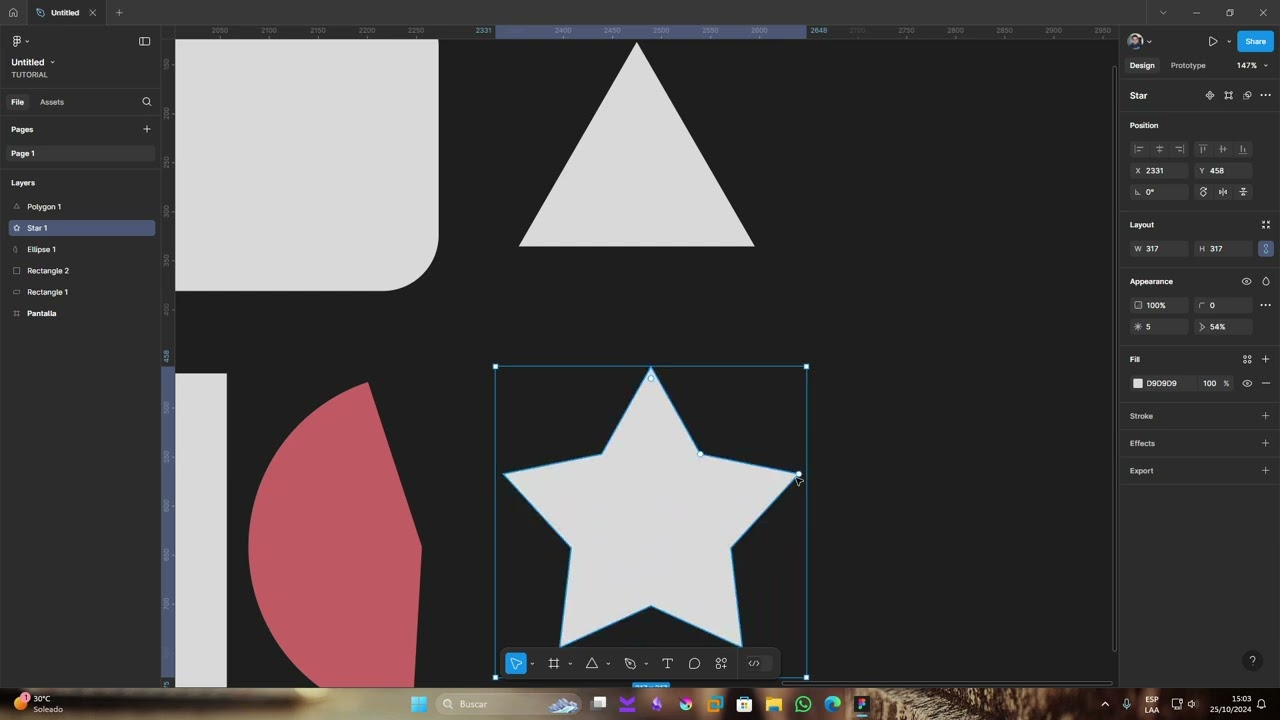Toggle the left sidebar panel icon
This screenshot has width=1280, height=720.
click(x=144, y=41)
